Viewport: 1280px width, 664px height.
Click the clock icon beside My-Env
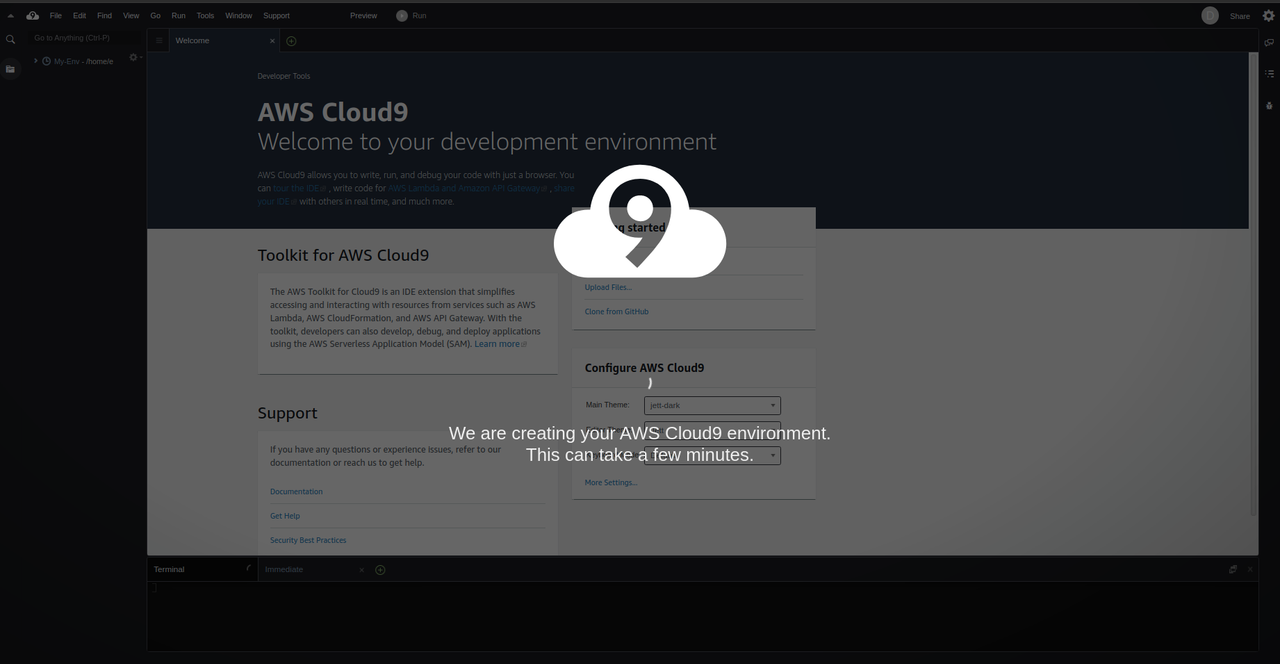[x=46, y=61]
